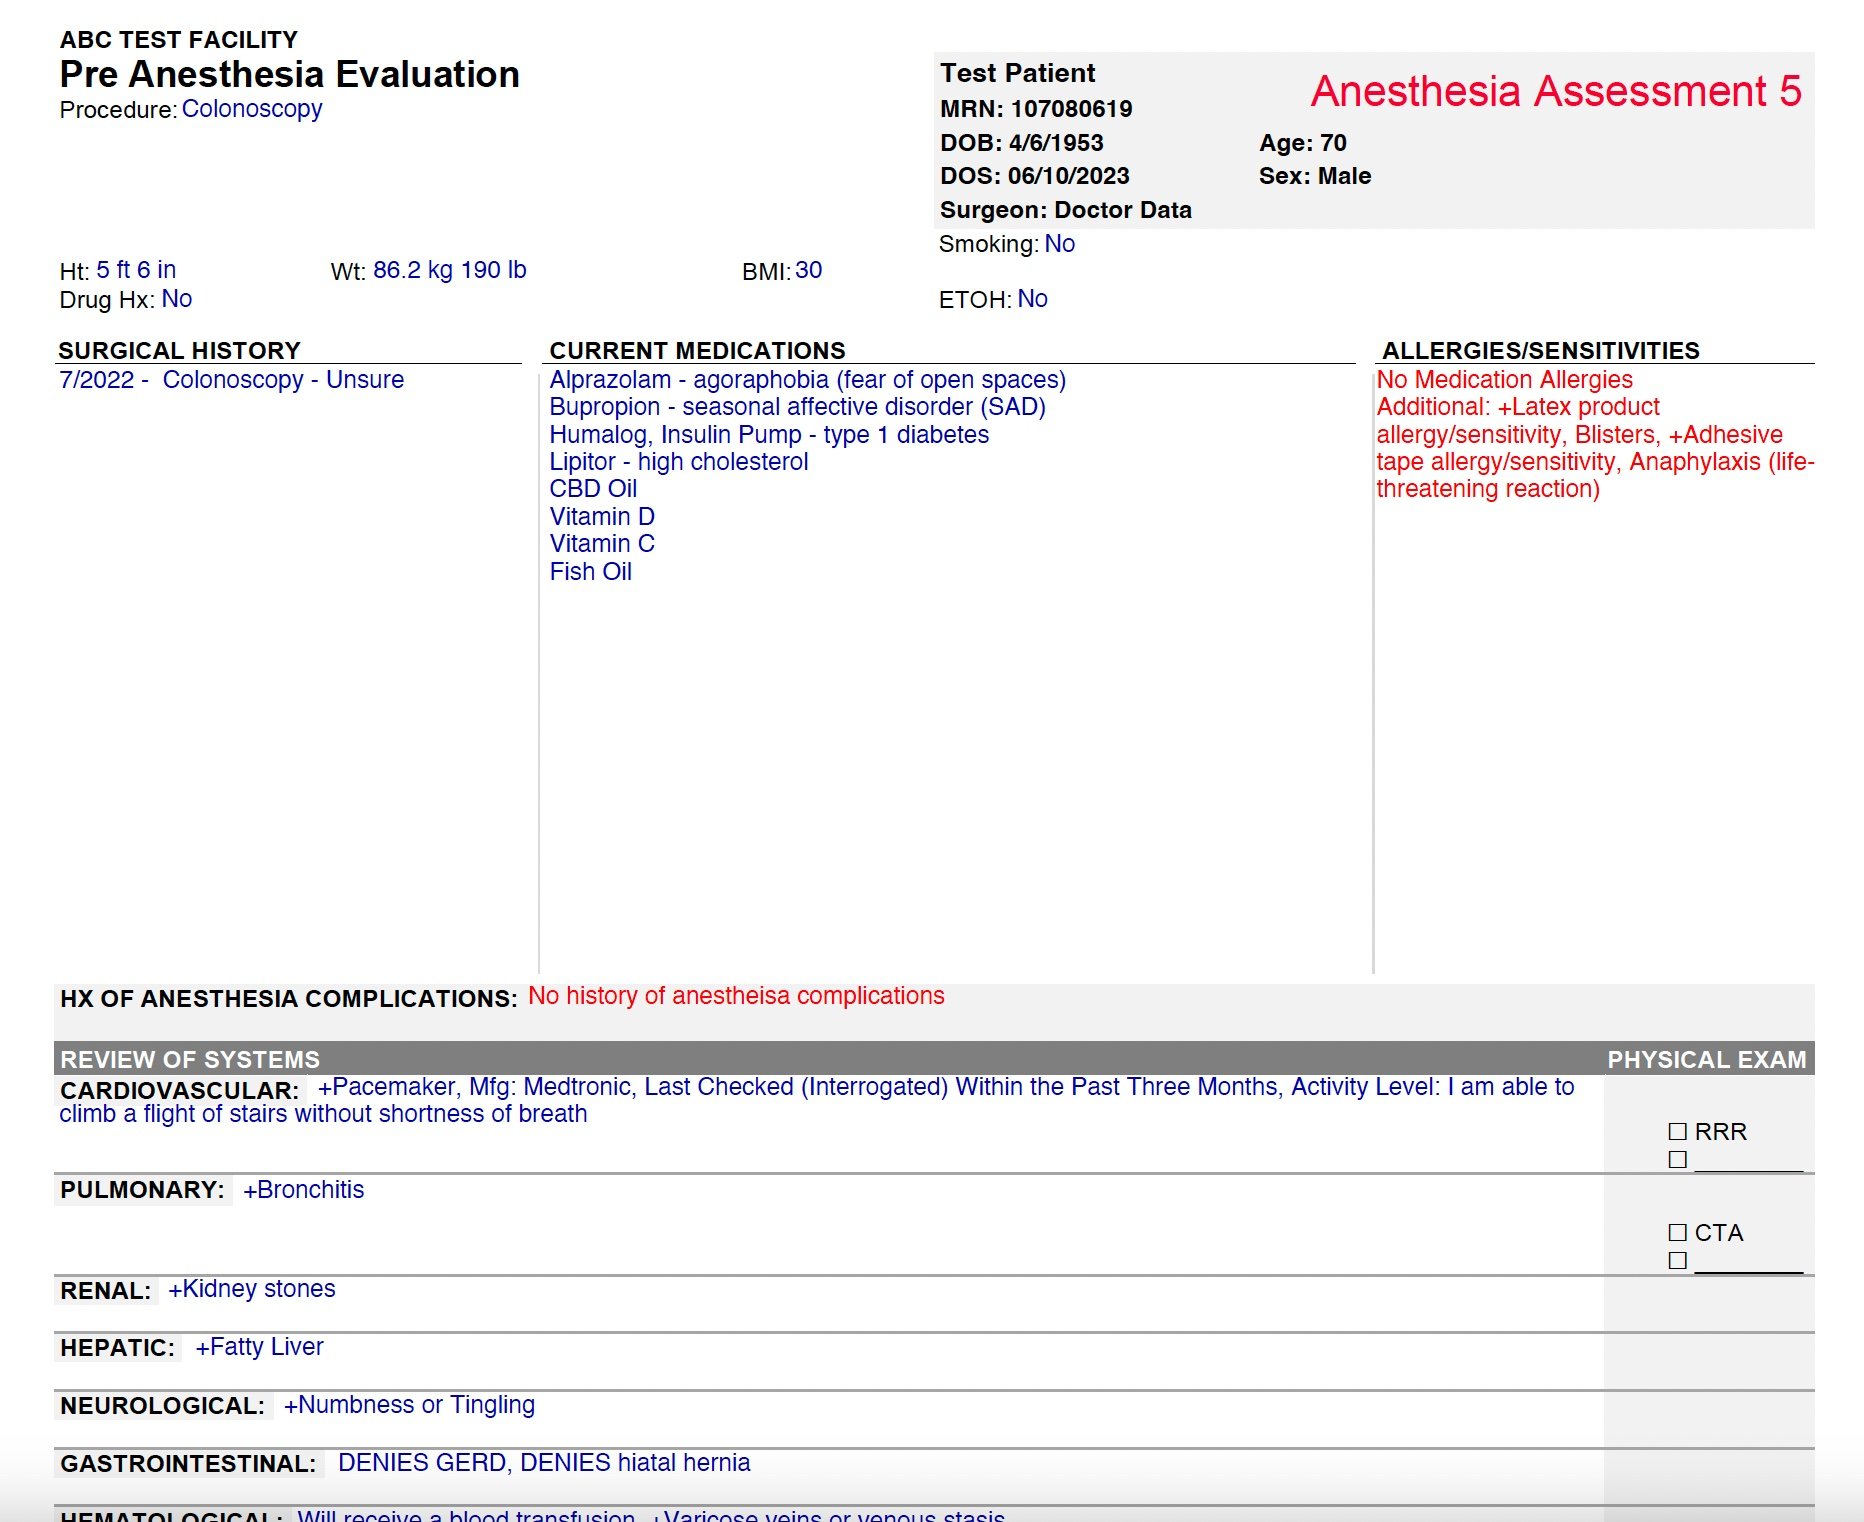This screenshot has width=1864, height=1522.
Task: Click the Physical Exam header
Action: [1707, 1059]
